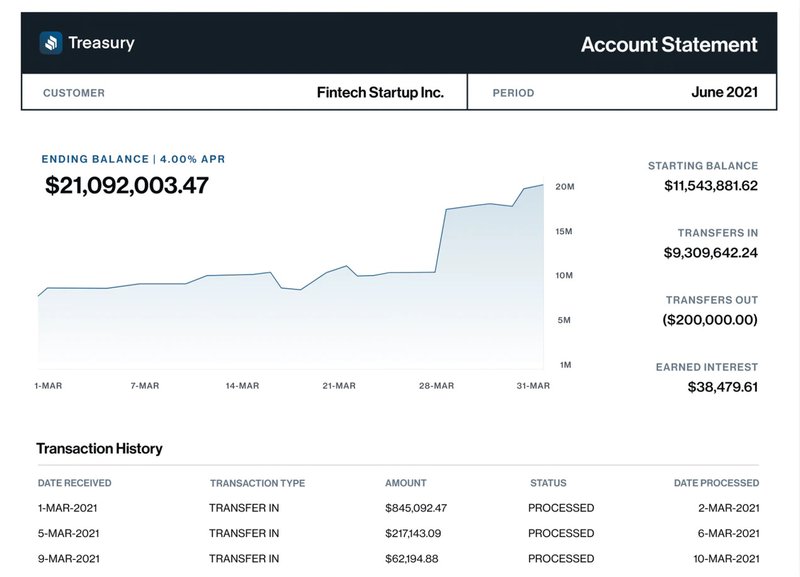Click the Treasury logo icon
This screenshot has width=800, height=577.
click(x=51, y=43)
